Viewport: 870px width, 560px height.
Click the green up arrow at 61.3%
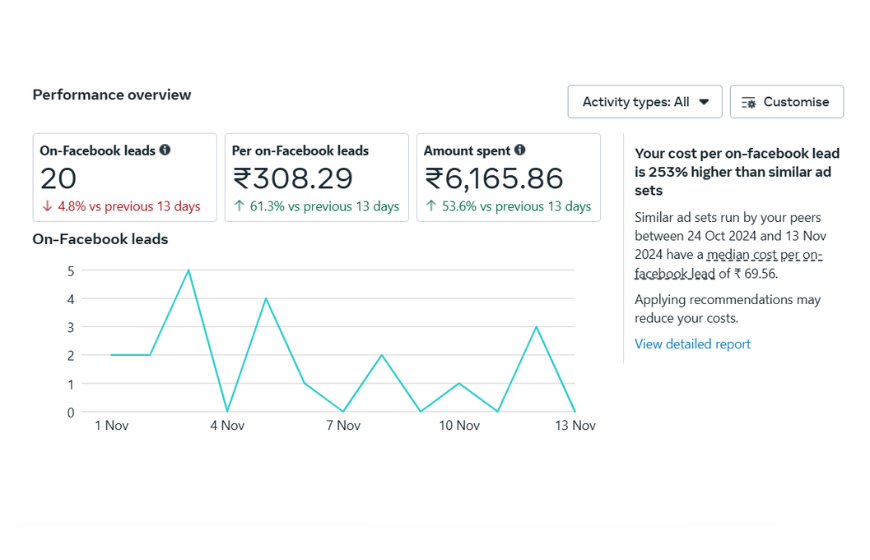tap(238, 207)
